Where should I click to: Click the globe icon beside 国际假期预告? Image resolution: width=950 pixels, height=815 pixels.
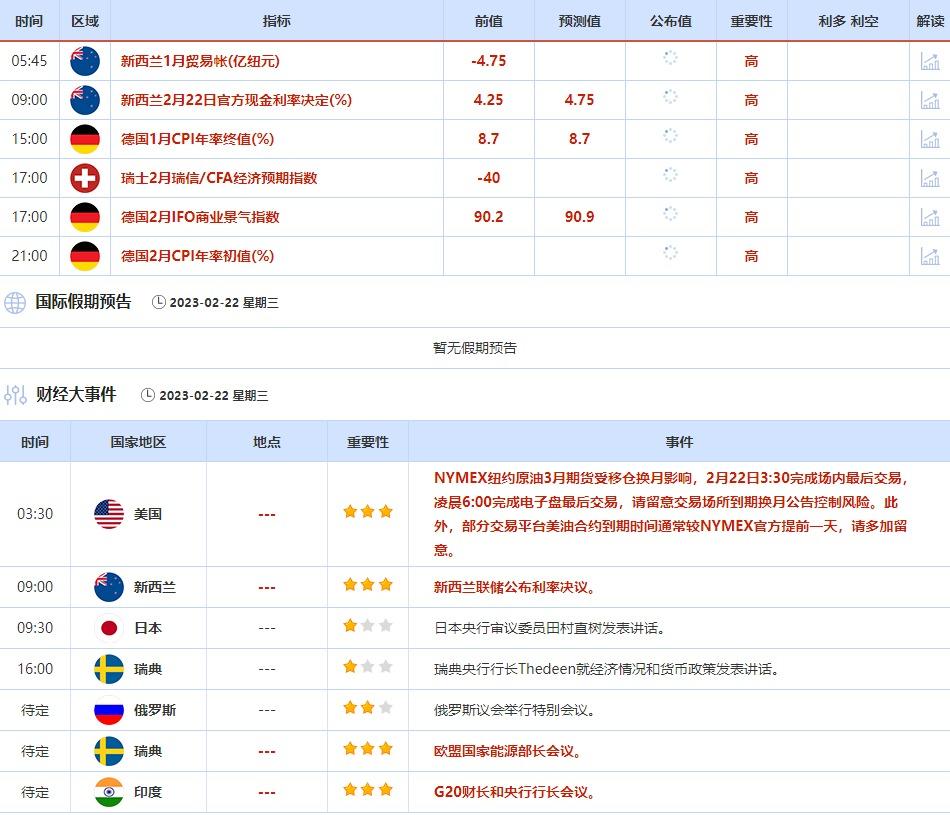[x=15, y=302]
